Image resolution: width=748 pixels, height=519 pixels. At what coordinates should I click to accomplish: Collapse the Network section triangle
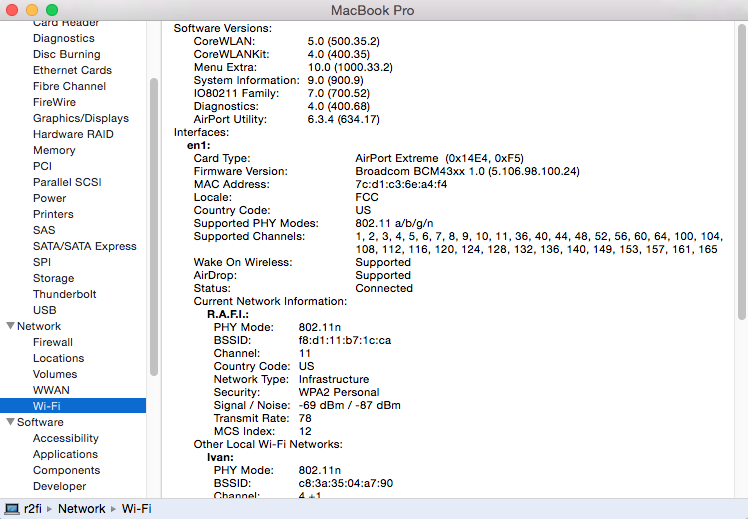[10, 326]
